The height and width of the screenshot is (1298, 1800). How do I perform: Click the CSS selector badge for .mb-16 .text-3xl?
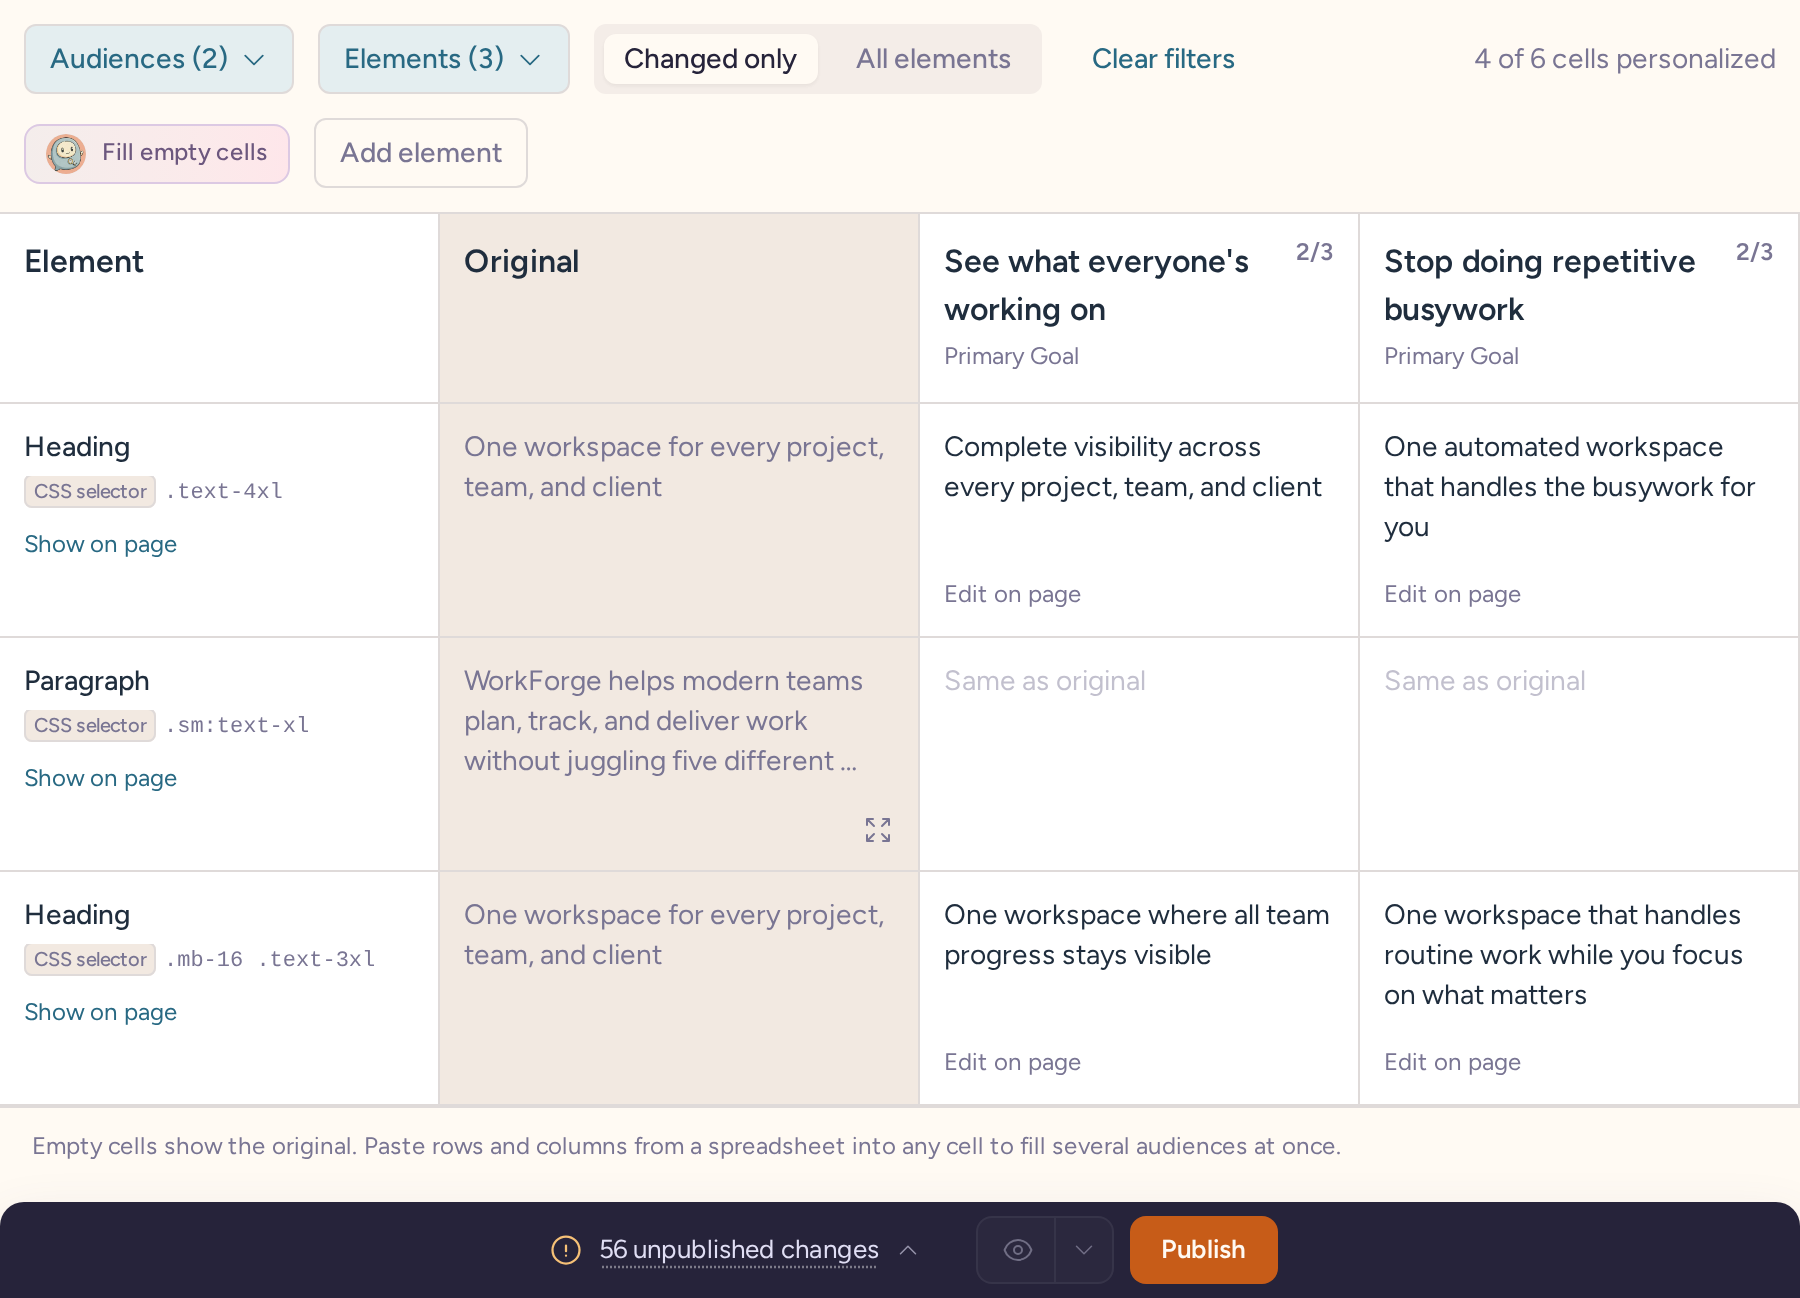pos(90,959)
